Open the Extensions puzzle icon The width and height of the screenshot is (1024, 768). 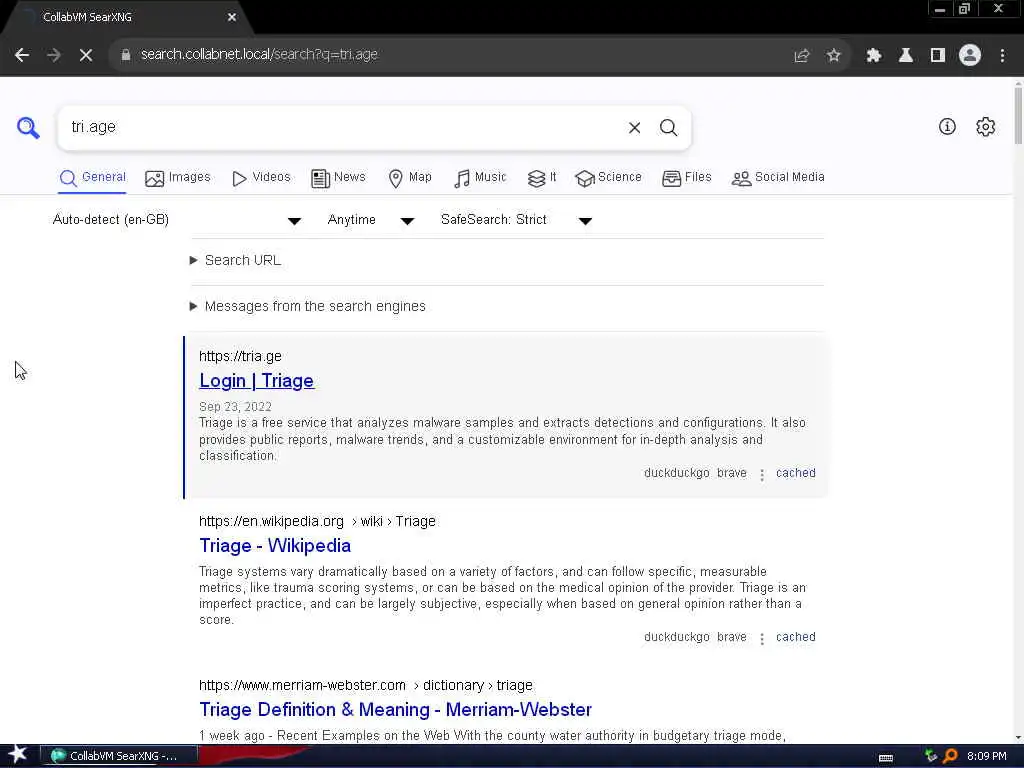874,56
